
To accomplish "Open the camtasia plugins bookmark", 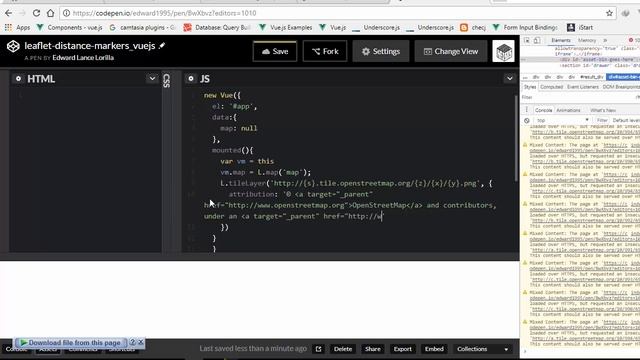I will 142,27.
